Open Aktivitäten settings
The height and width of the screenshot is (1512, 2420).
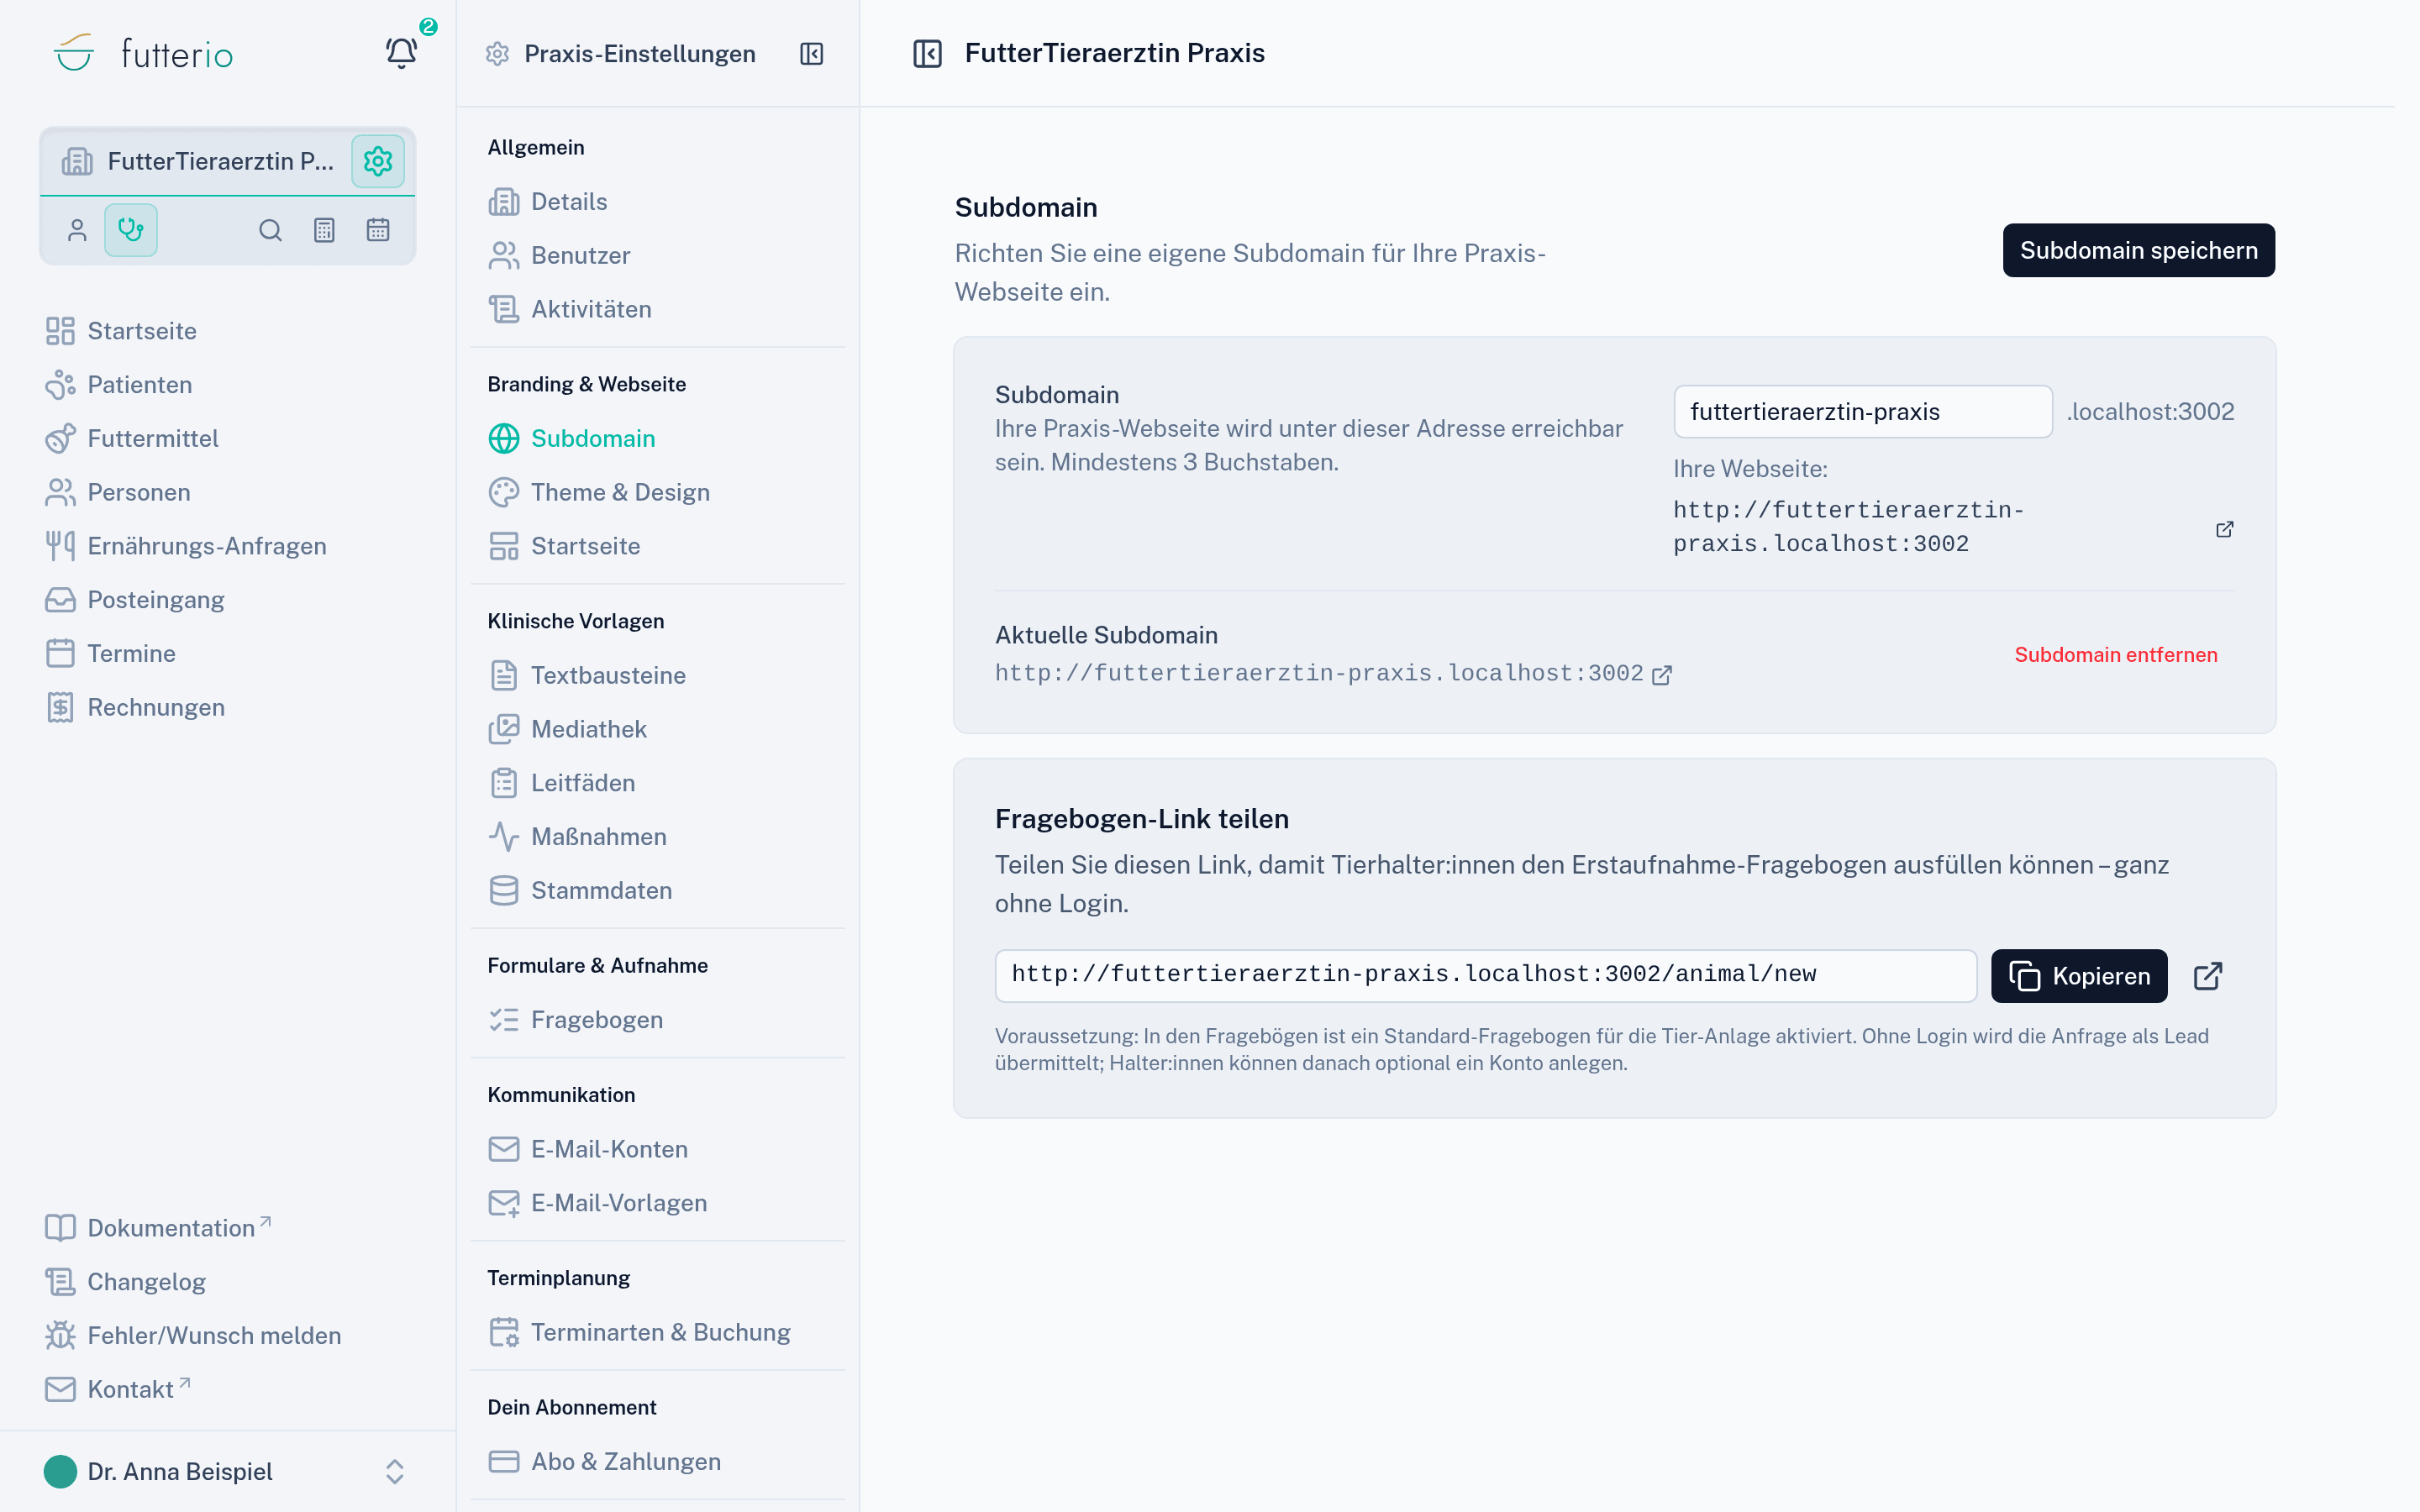pos(570,310)
